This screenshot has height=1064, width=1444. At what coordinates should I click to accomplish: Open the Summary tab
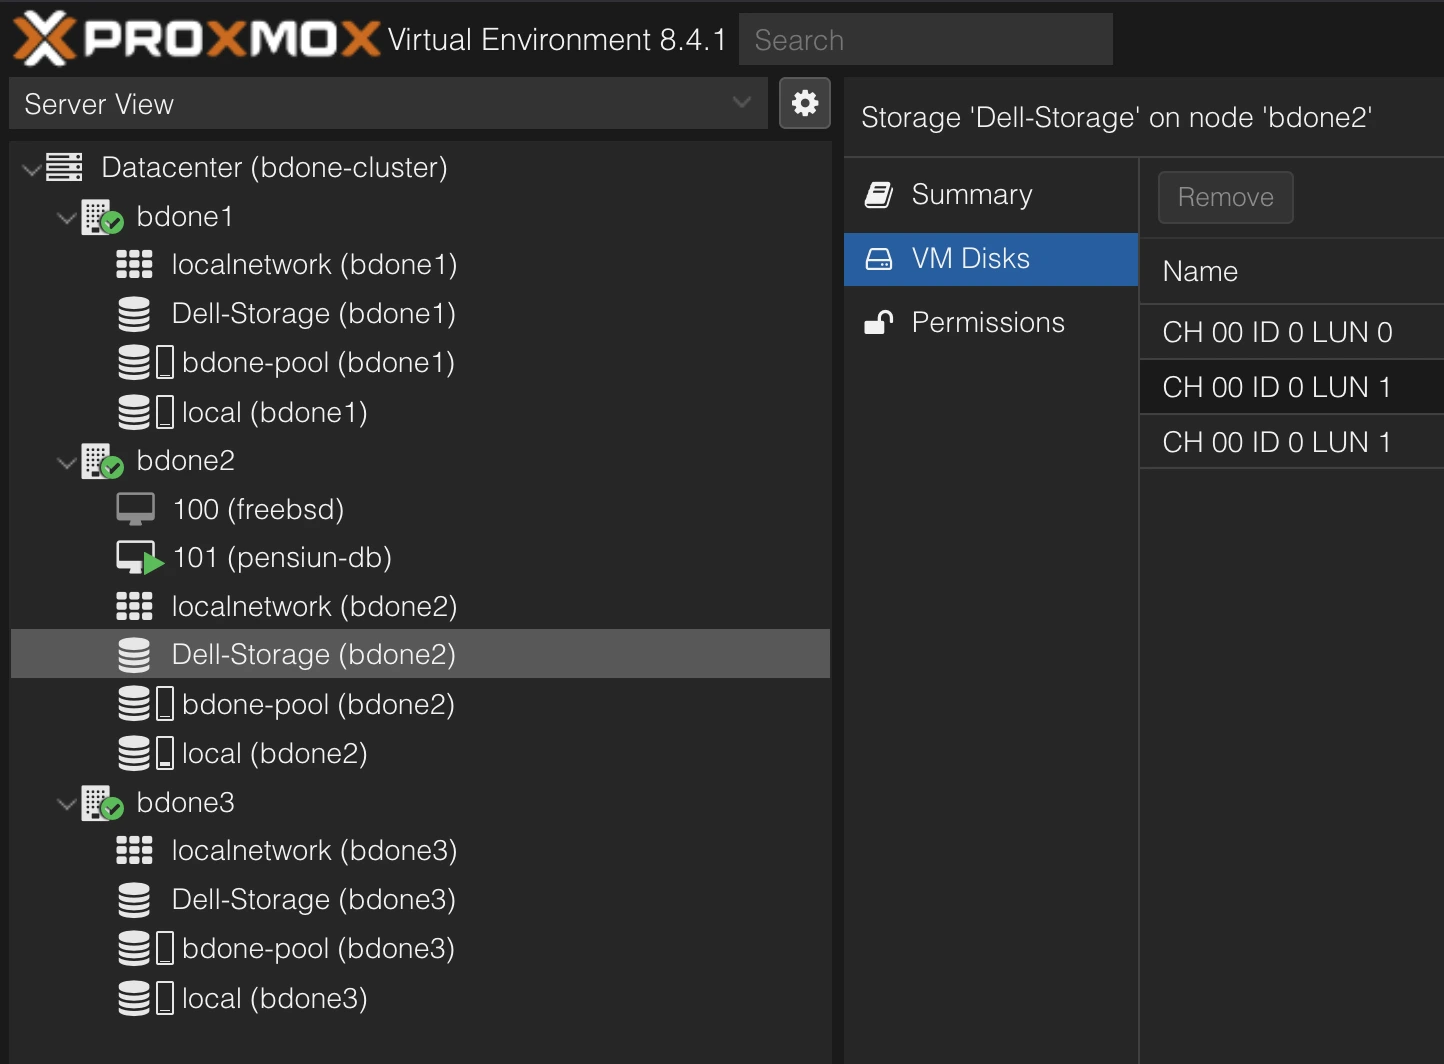point(971,195)
